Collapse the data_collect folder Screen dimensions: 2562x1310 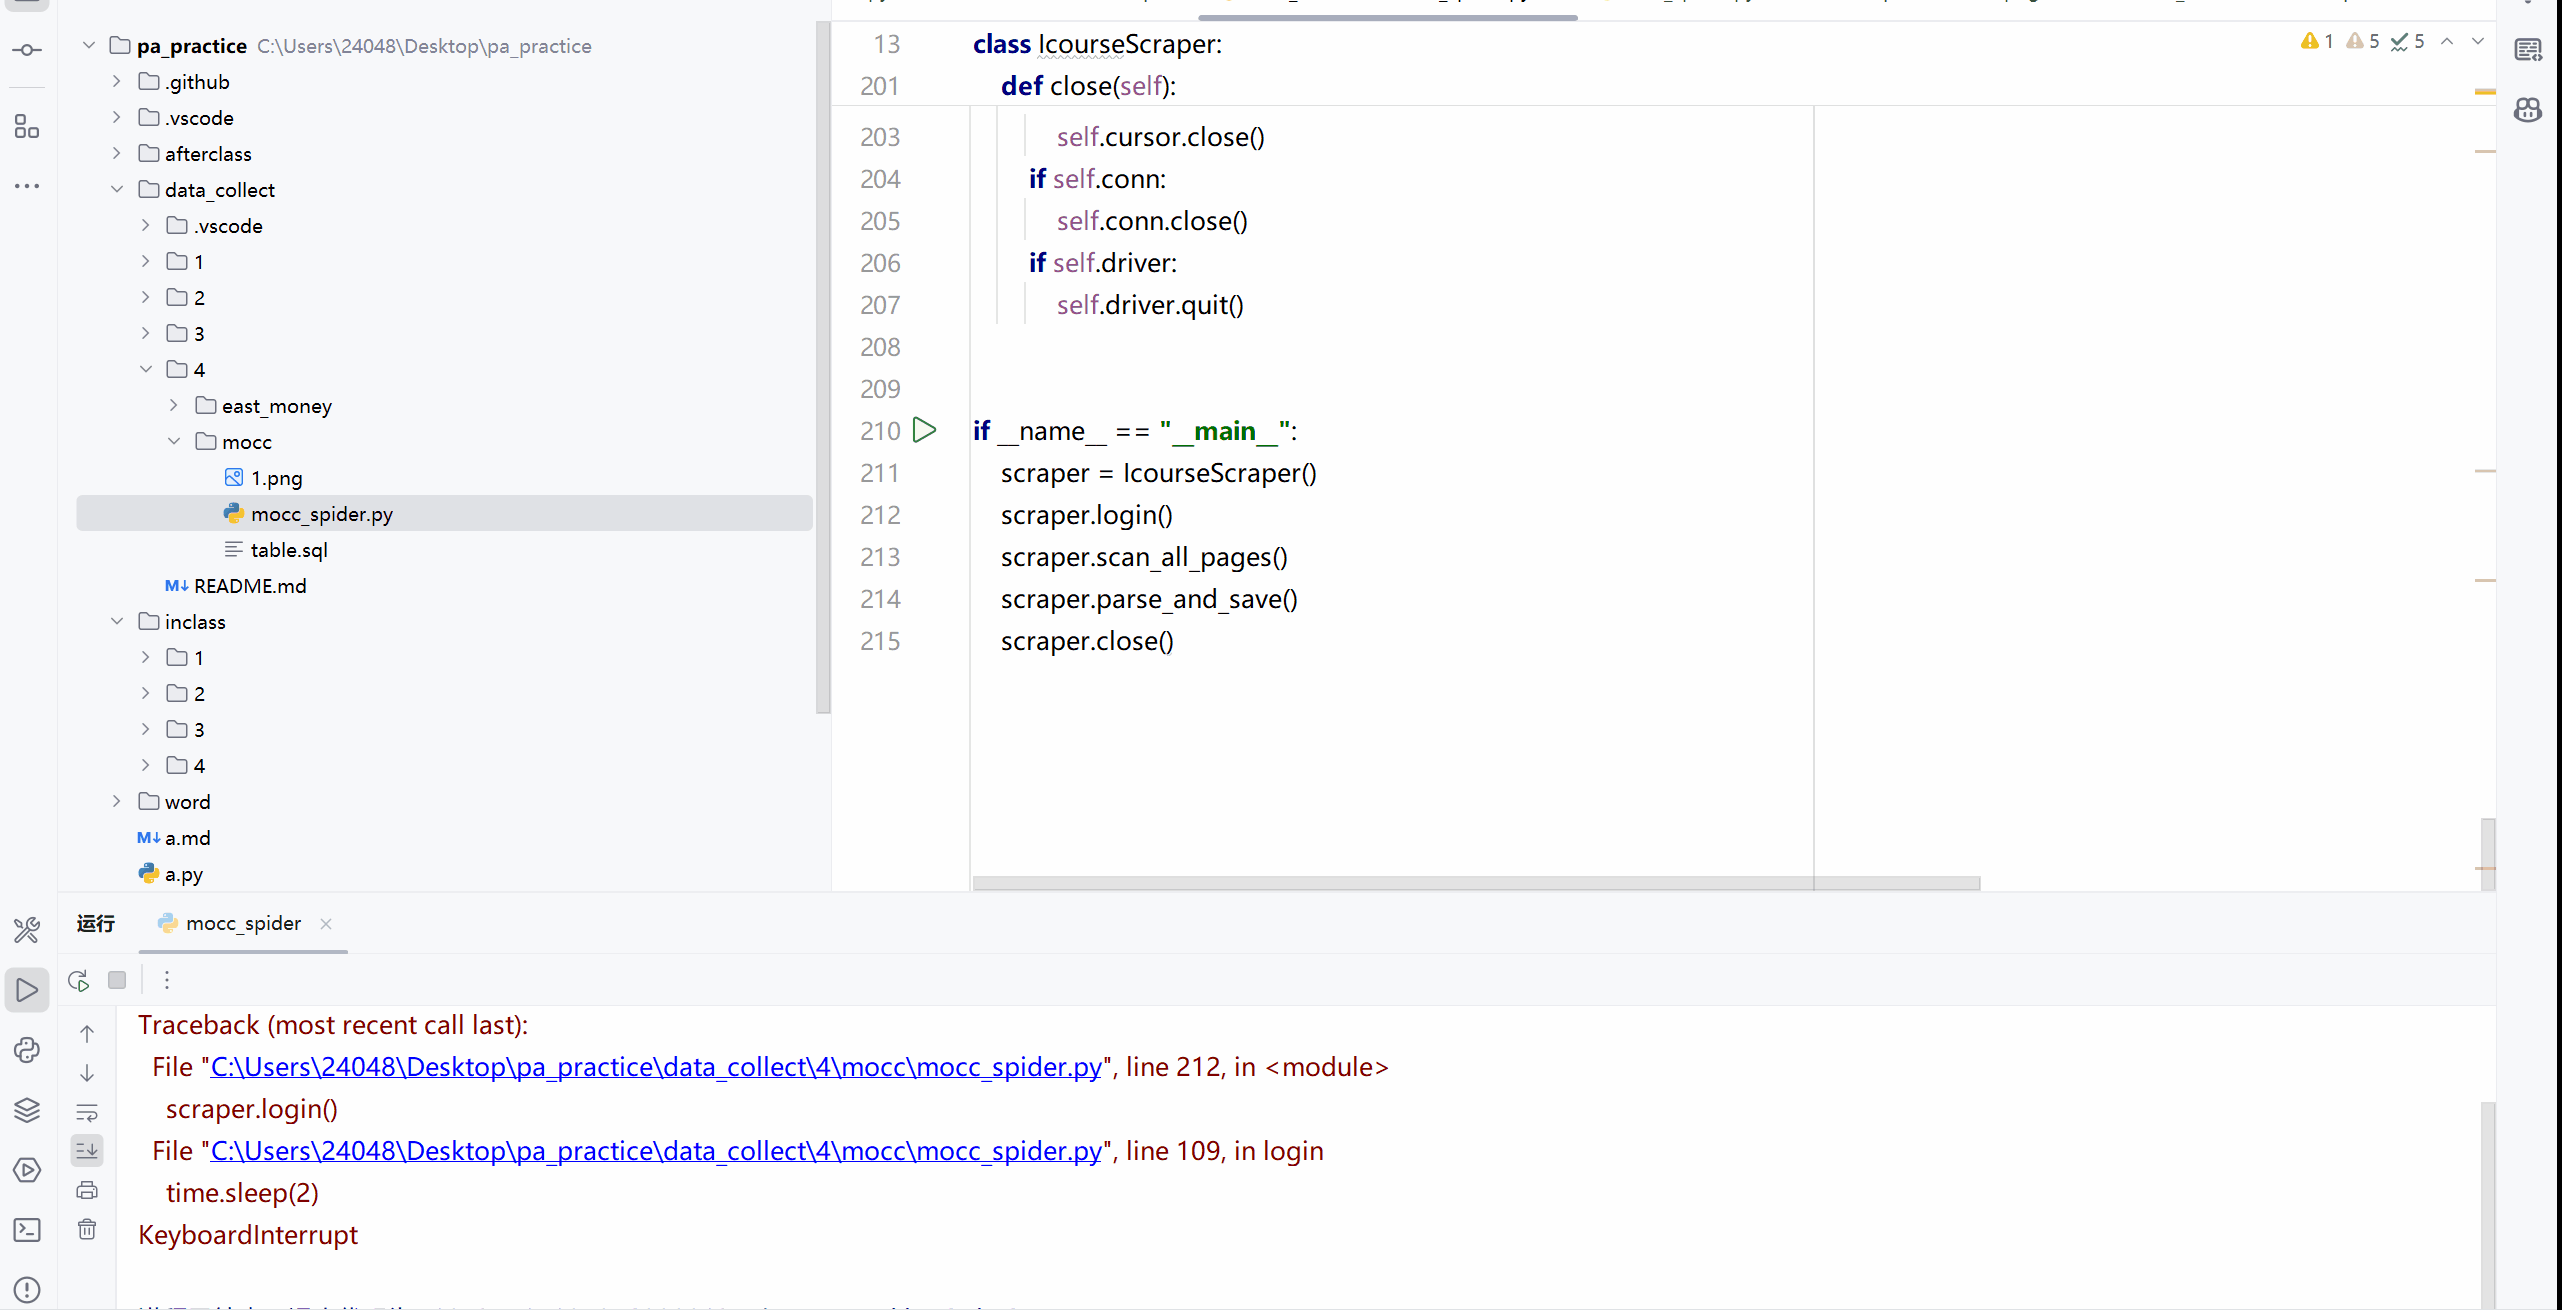117,189
